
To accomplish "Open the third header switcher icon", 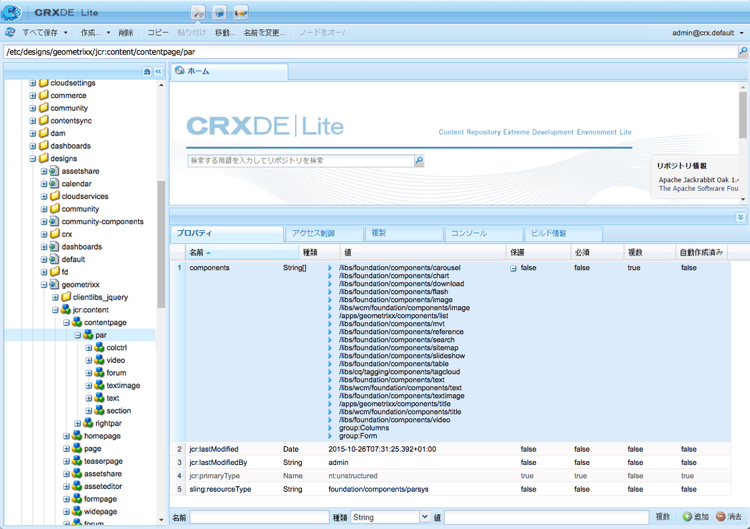I will (241, 12).
